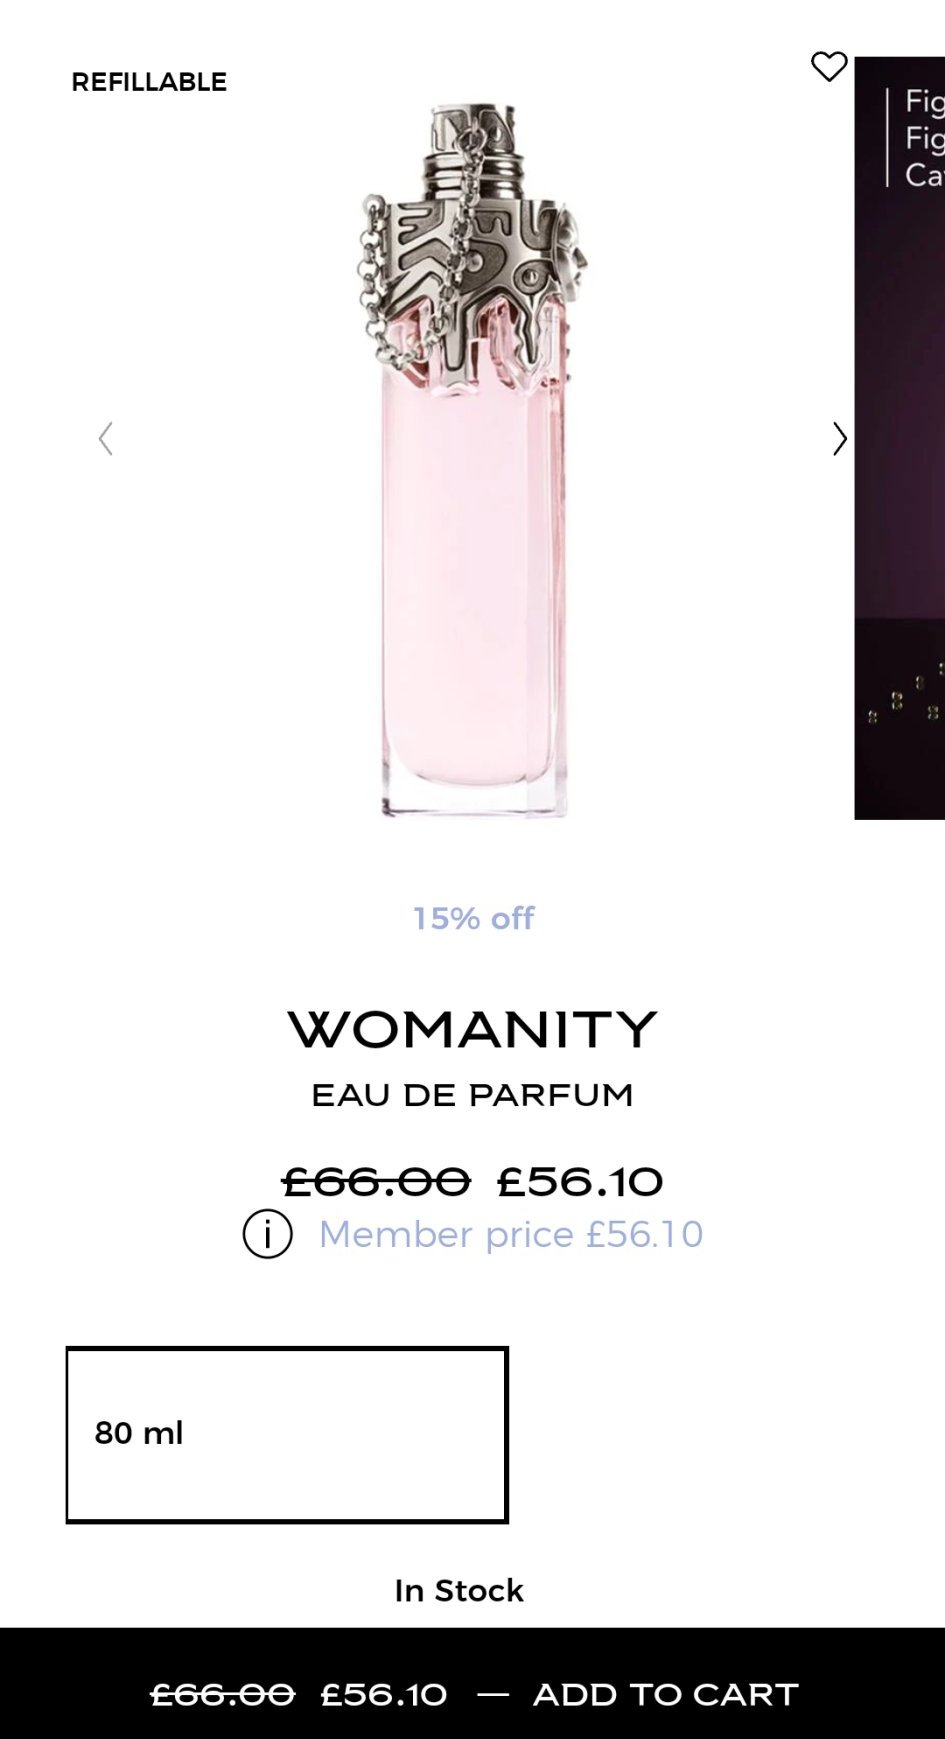The width and height of the screenshot is (945, 1739).
Task: Tap £56.10 price in bottom black bar
Action: 384,1694
